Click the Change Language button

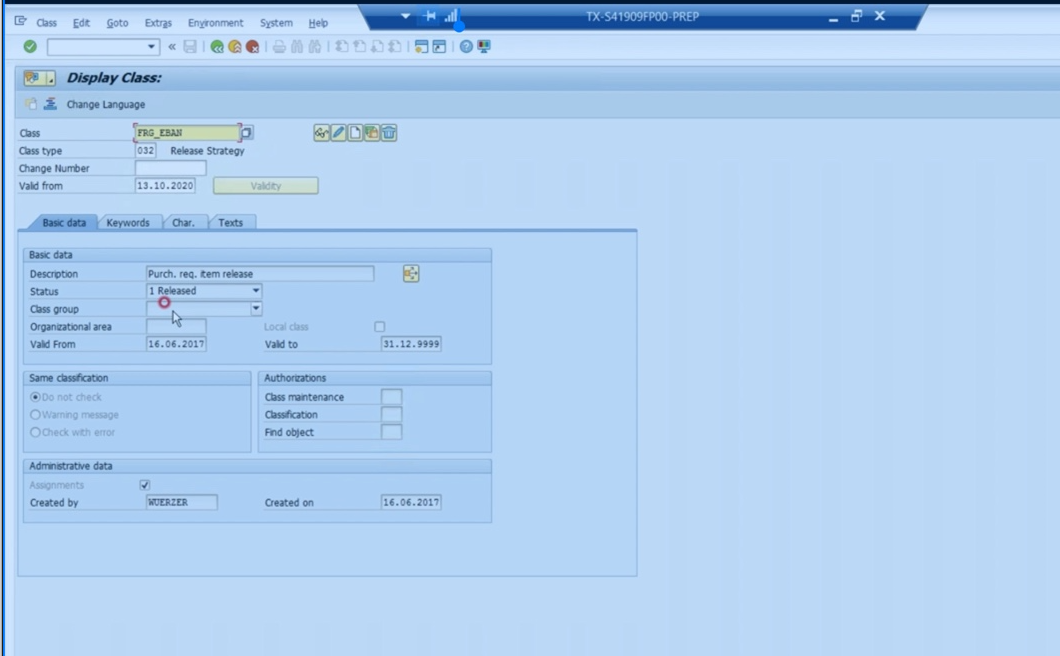(x=105, y=104)
